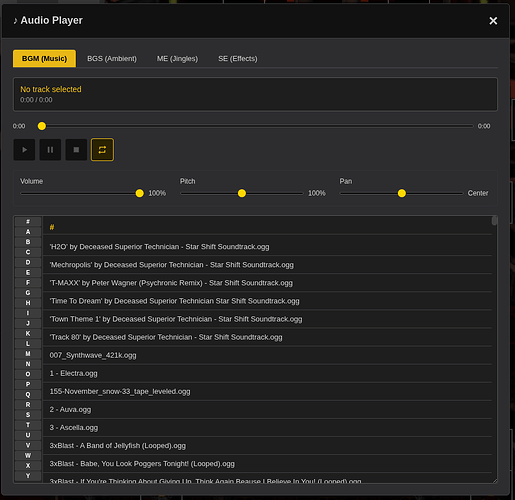Jump to letter S in index
Image resolution: width=515 pixels, height=500 pixels.
(28, 415)
